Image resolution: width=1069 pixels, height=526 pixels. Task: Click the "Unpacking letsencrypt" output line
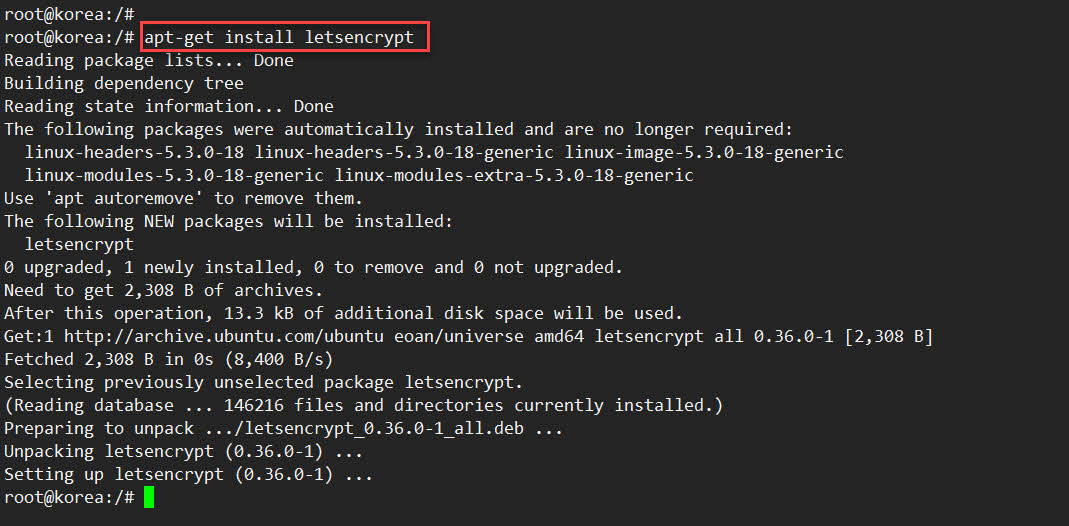183,451
